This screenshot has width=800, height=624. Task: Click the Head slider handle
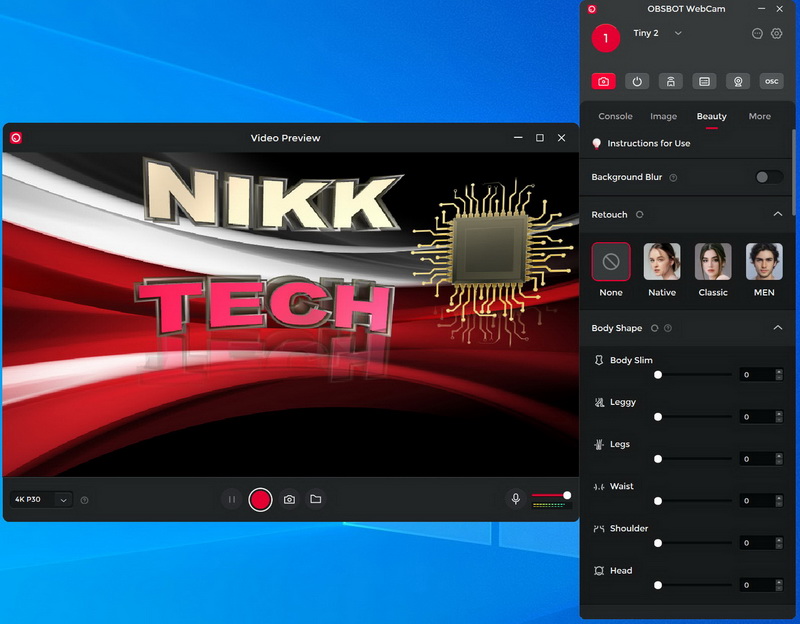(x=658, y=585)
